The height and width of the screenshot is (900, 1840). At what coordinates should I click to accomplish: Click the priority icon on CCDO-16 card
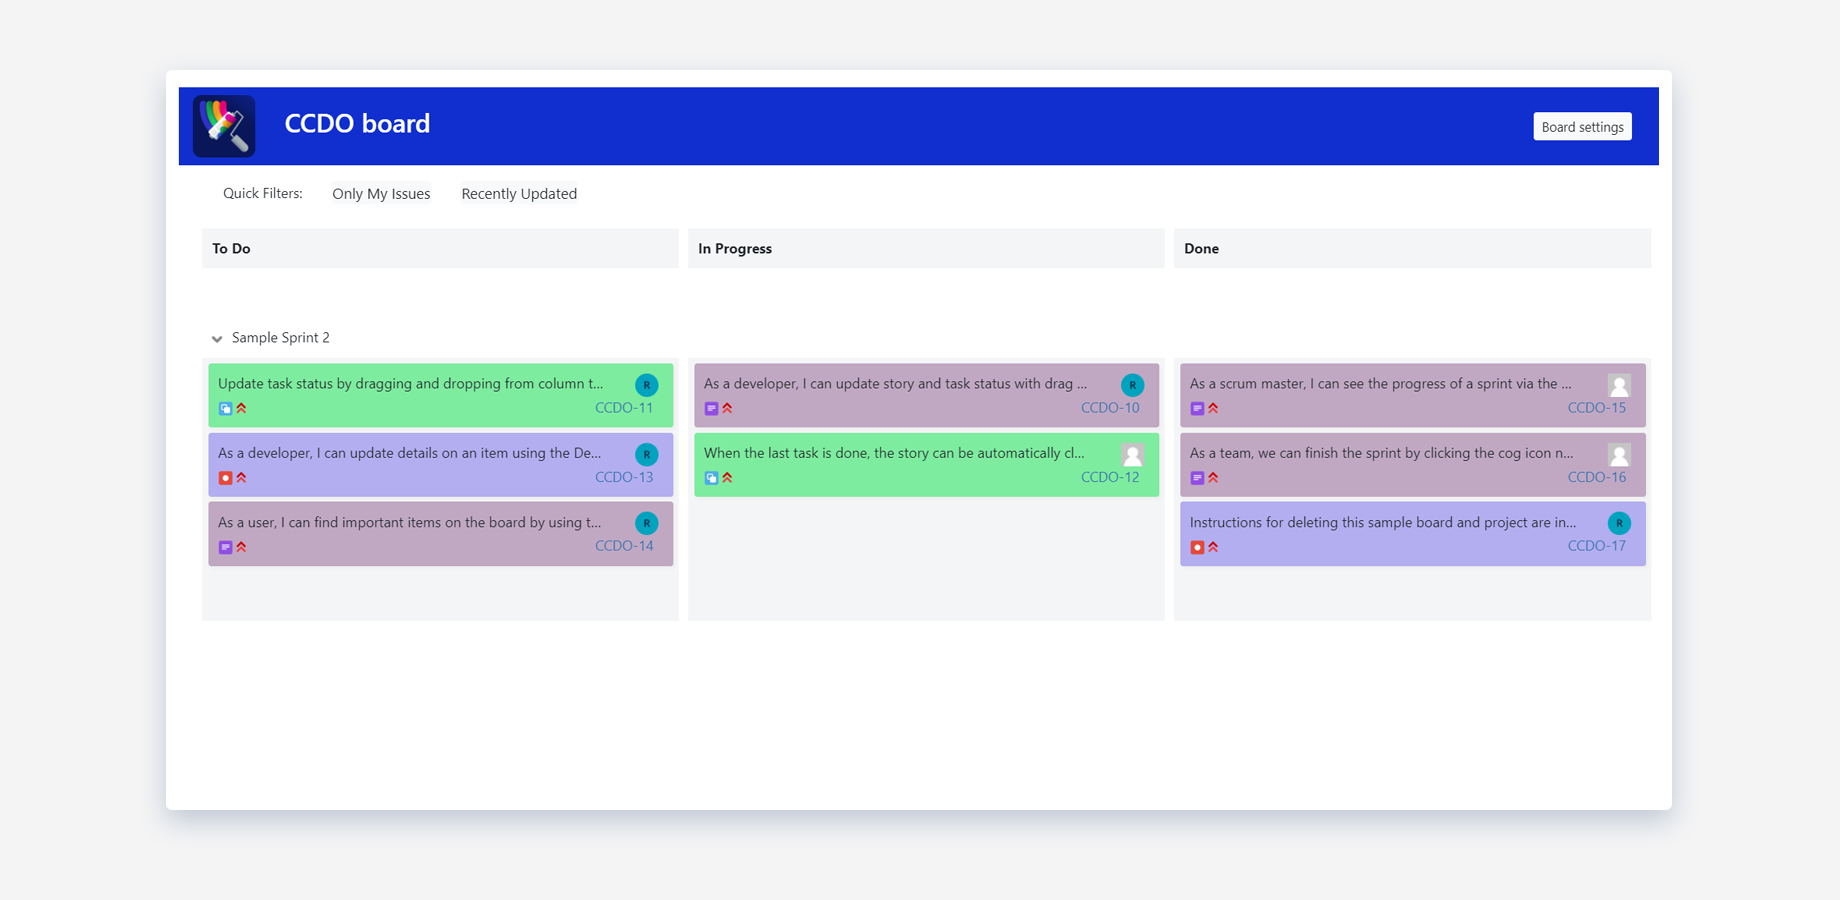coord(1213,478)
